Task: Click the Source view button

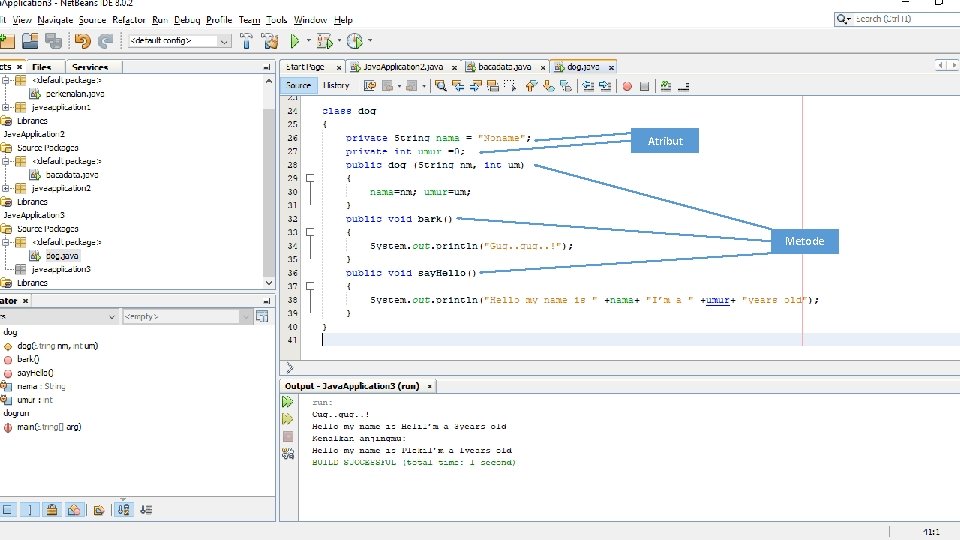Action: point(298,86)
